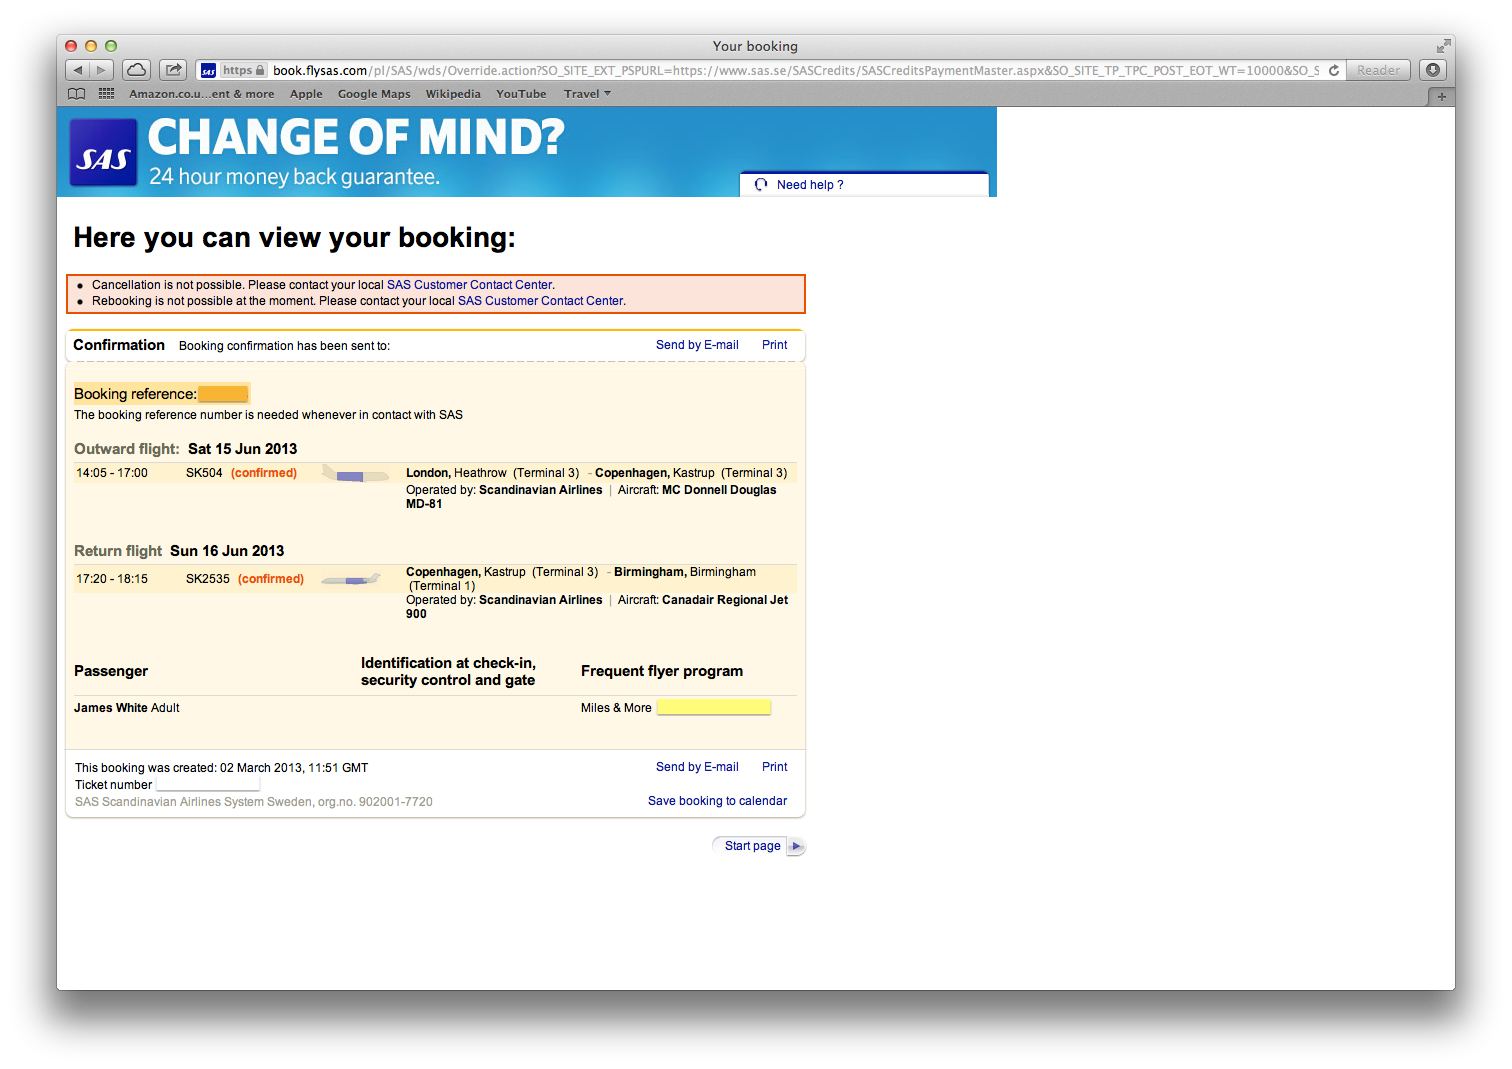The width and height of the screenshot is (1512, 1069).
Task: Add a new tab with plus icon
Action: 1441,96
